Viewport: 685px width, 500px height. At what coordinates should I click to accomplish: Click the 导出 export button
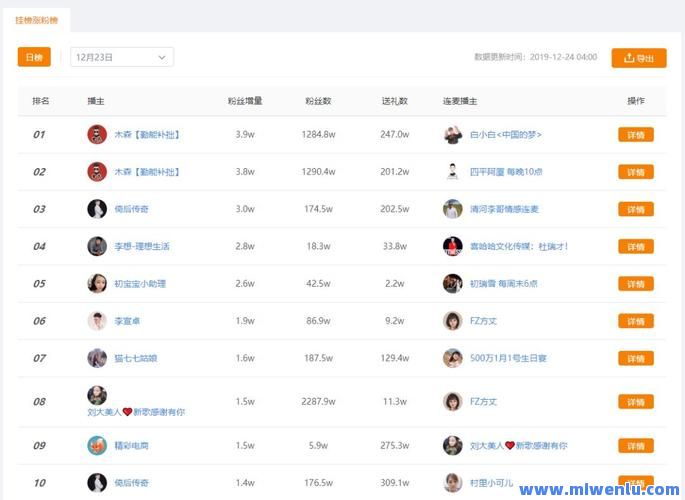point(638,58)
